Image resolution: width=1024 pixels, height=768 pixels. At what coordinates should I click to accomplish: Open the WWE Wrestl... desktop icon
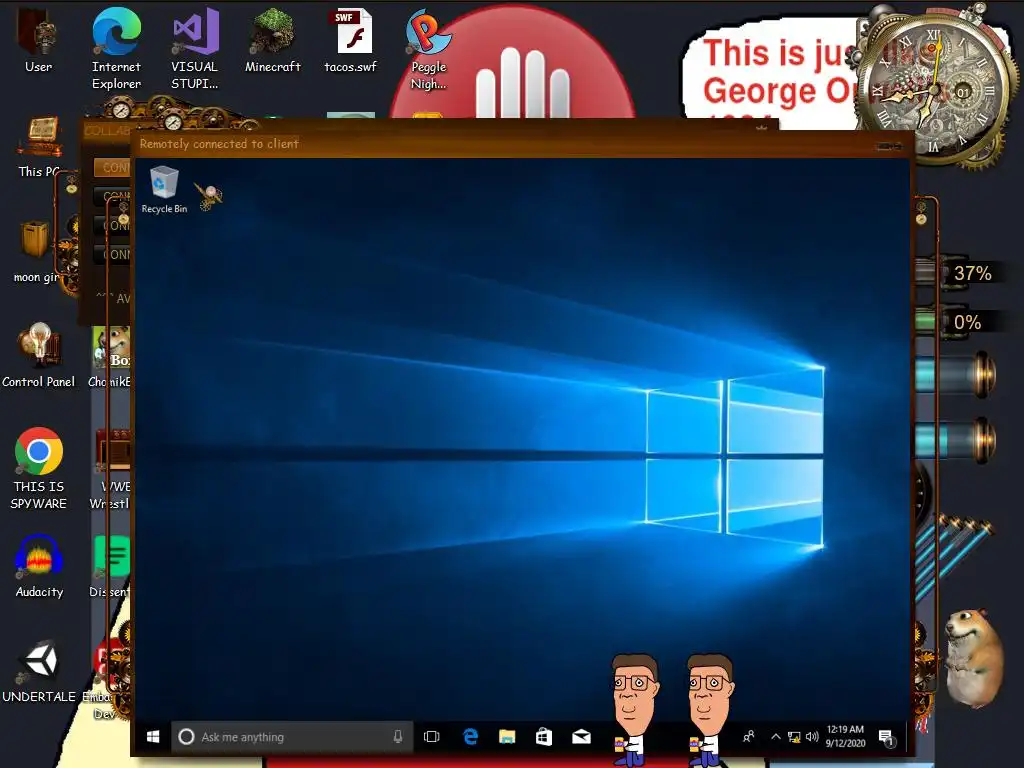(111, 468)
